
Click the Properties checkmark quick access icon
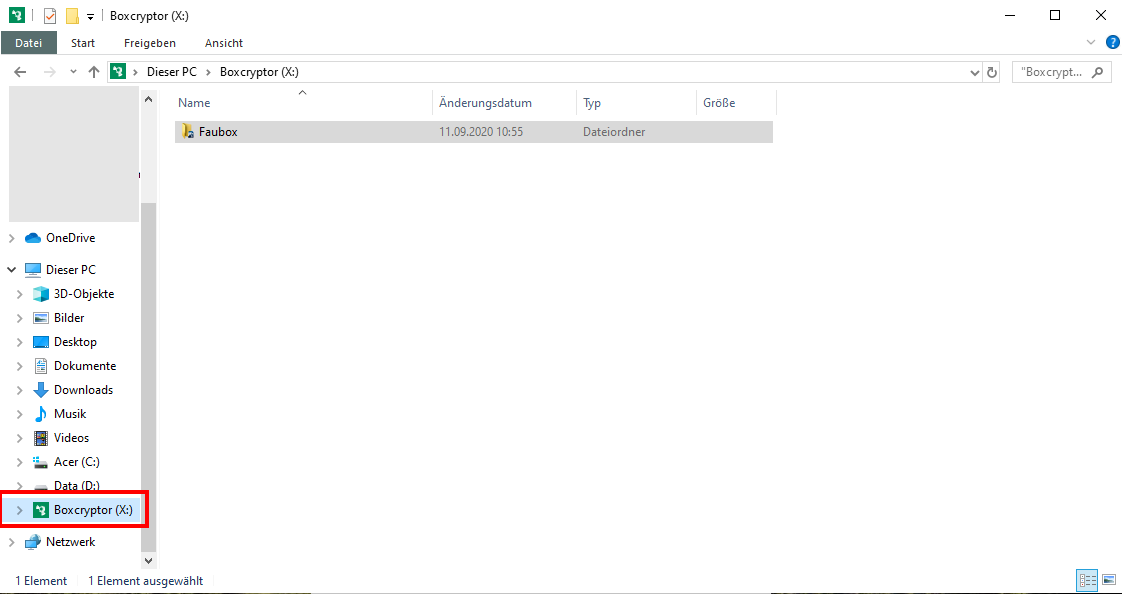coord(50,16)
